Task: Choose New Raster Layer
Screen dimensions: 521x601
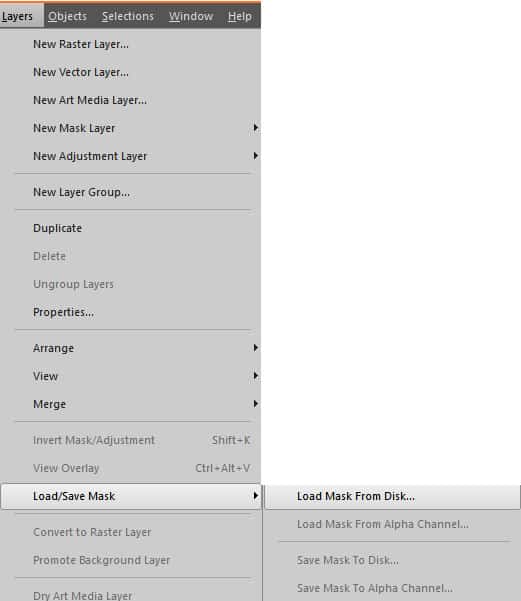Action: (x=130, y=44)
